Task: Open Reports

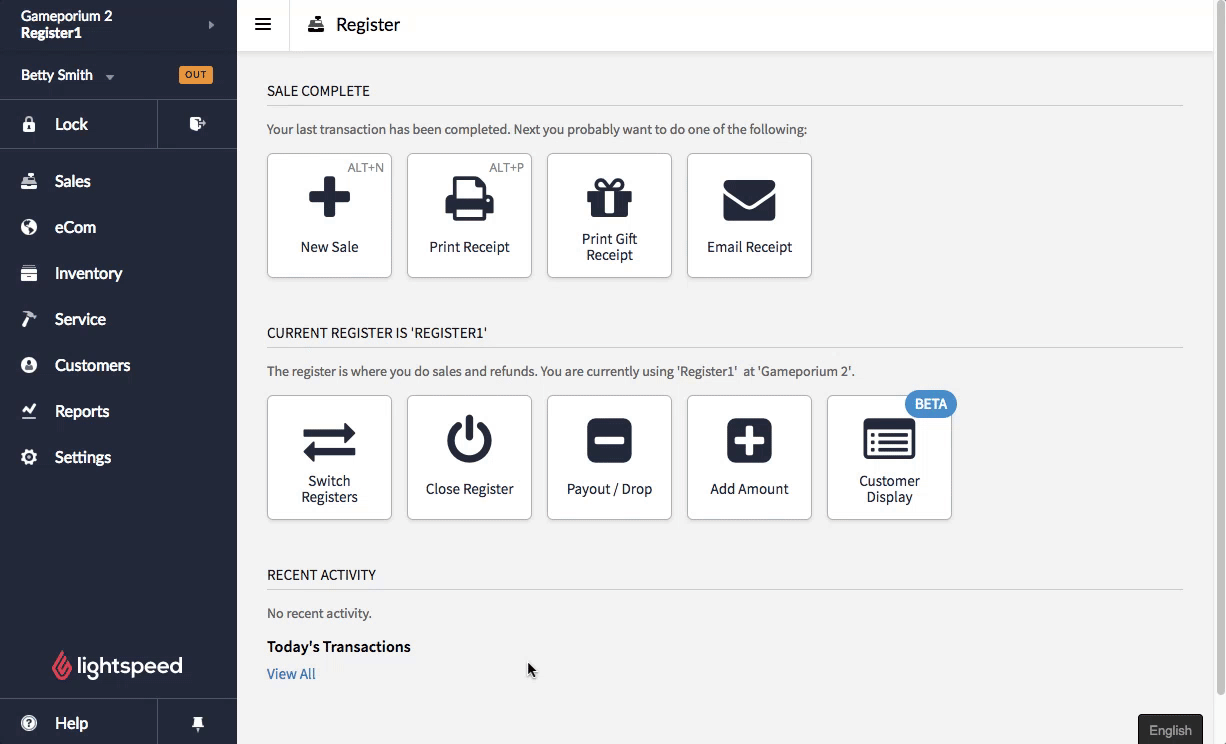Action: 118,411
